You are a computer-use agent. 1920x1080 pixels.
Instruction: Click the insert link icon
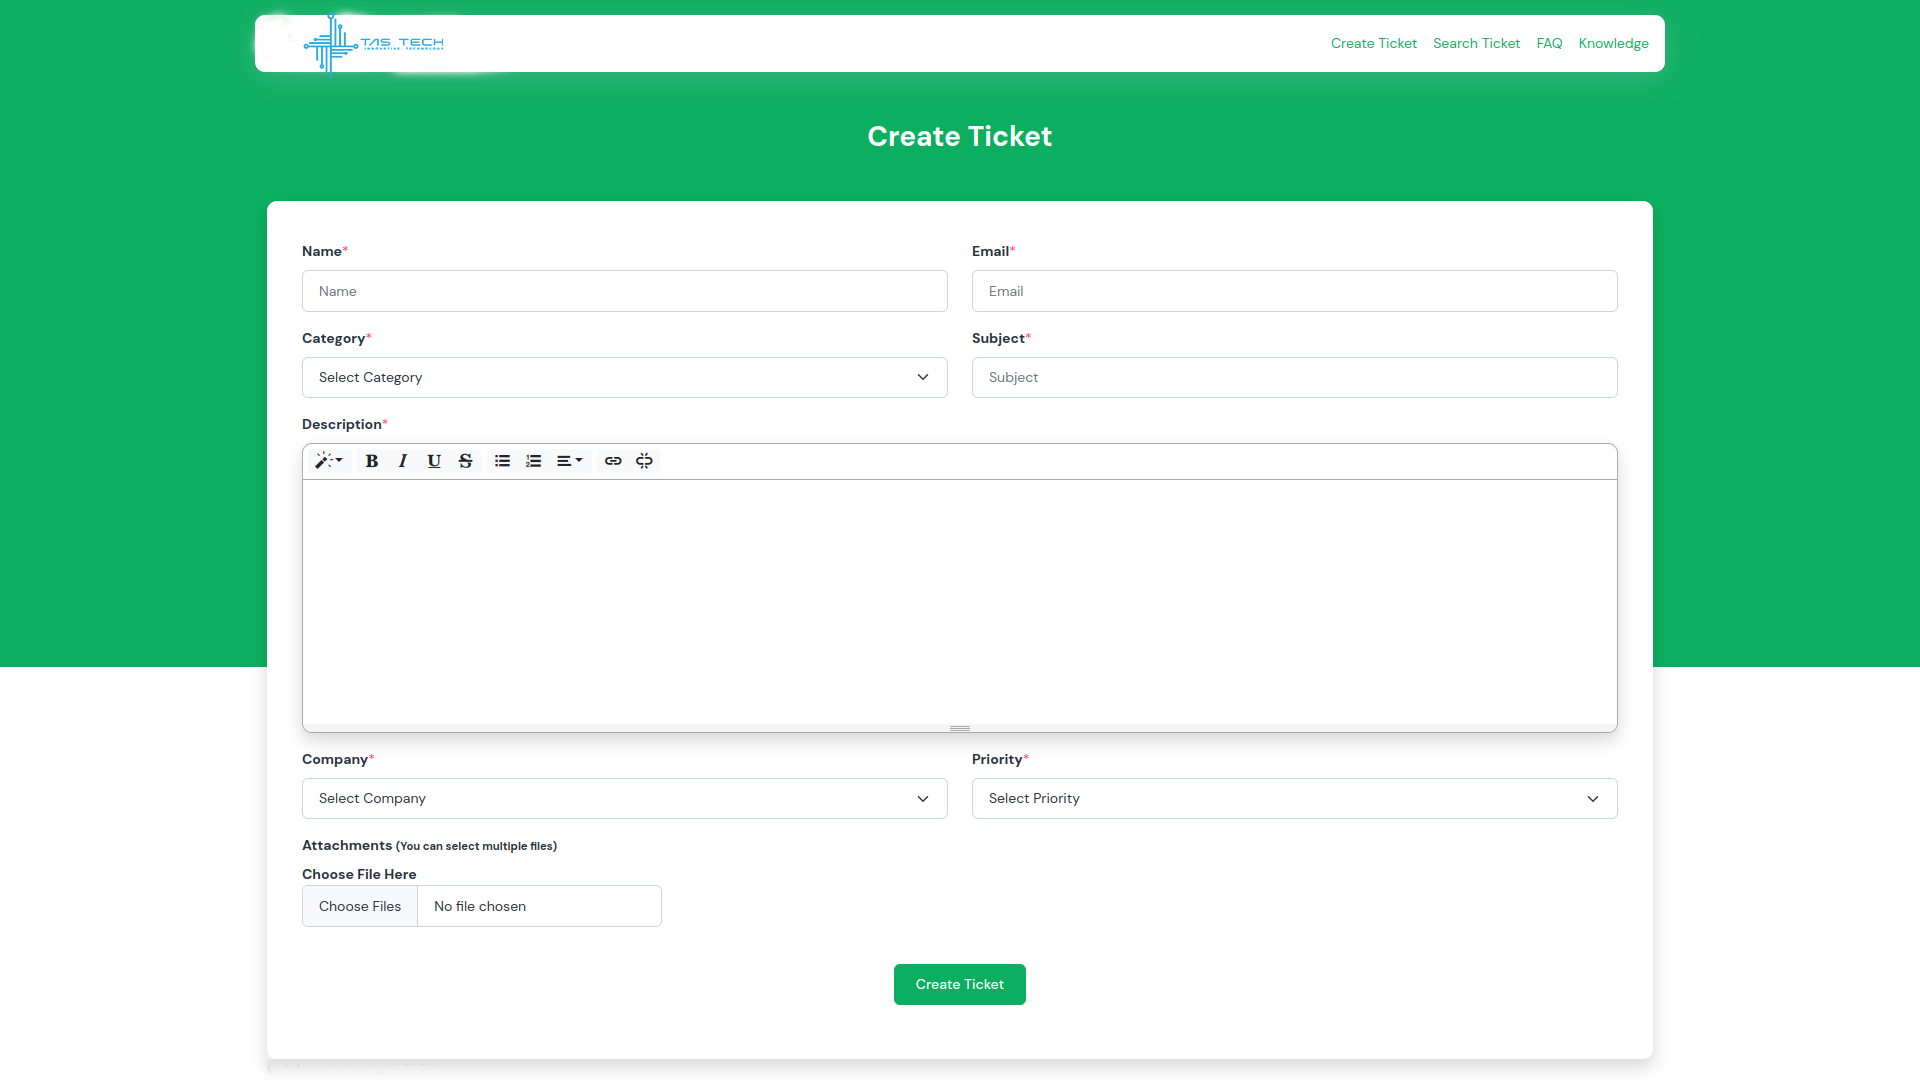[613, 461]
